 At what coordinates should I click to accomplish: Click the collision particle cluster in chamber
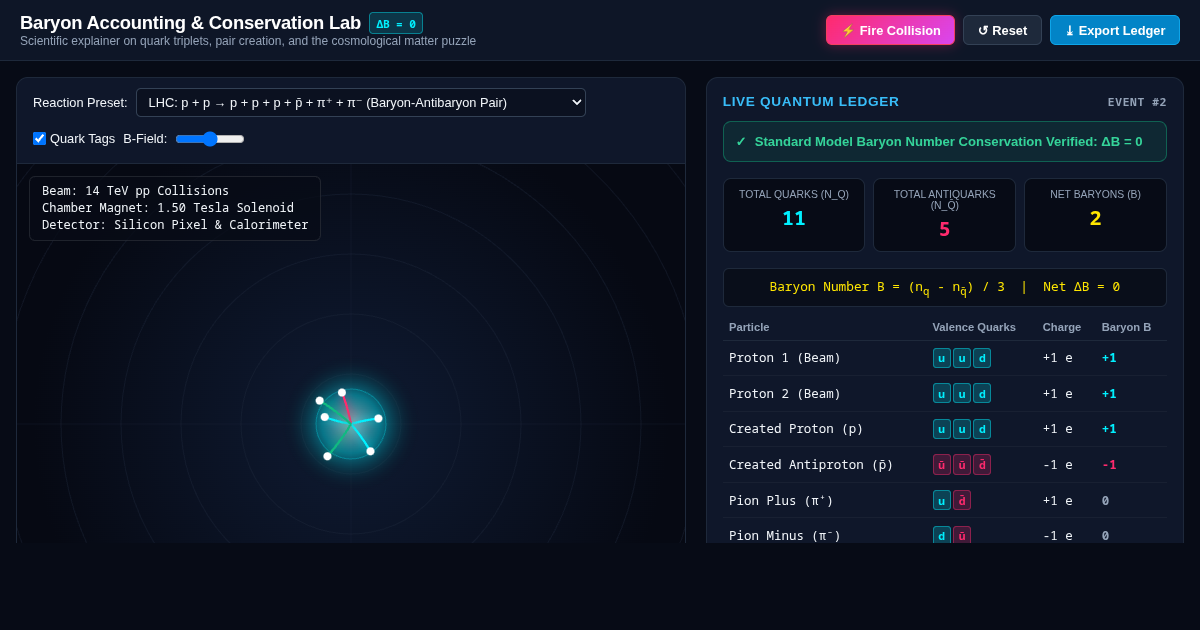pos(350,424)
